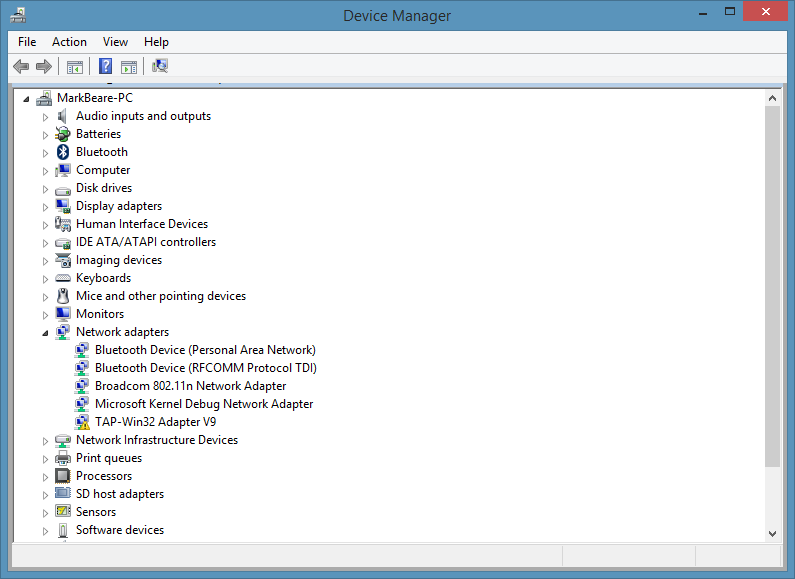Select Microsoft Kernel Debug Network Adapter
Image resolution: width=795 pixels, height=579 pixels.
click(204, 404)
